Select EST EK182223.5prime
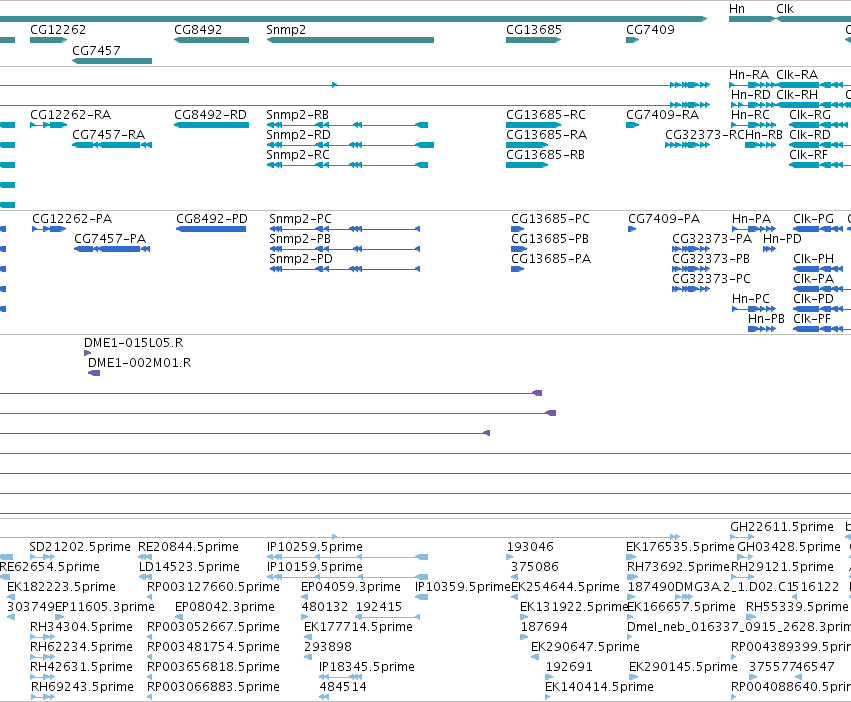Viewport: 851px width, 702px height. tap(61, 587)
